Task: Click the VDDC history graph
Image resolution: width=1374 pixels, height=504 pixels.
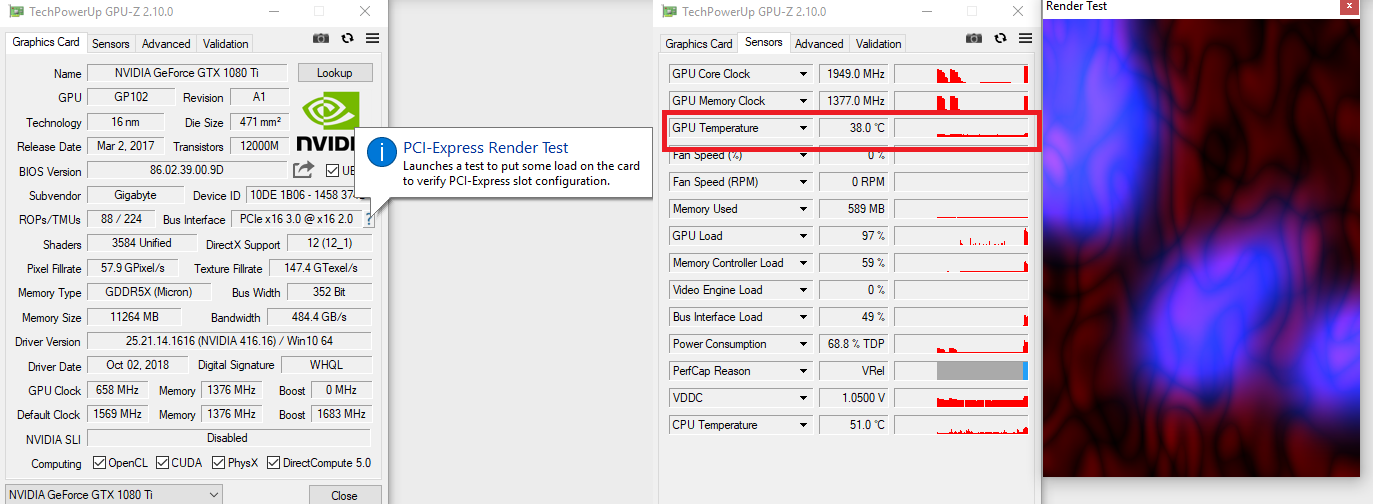Action: (x=961, y=398)
